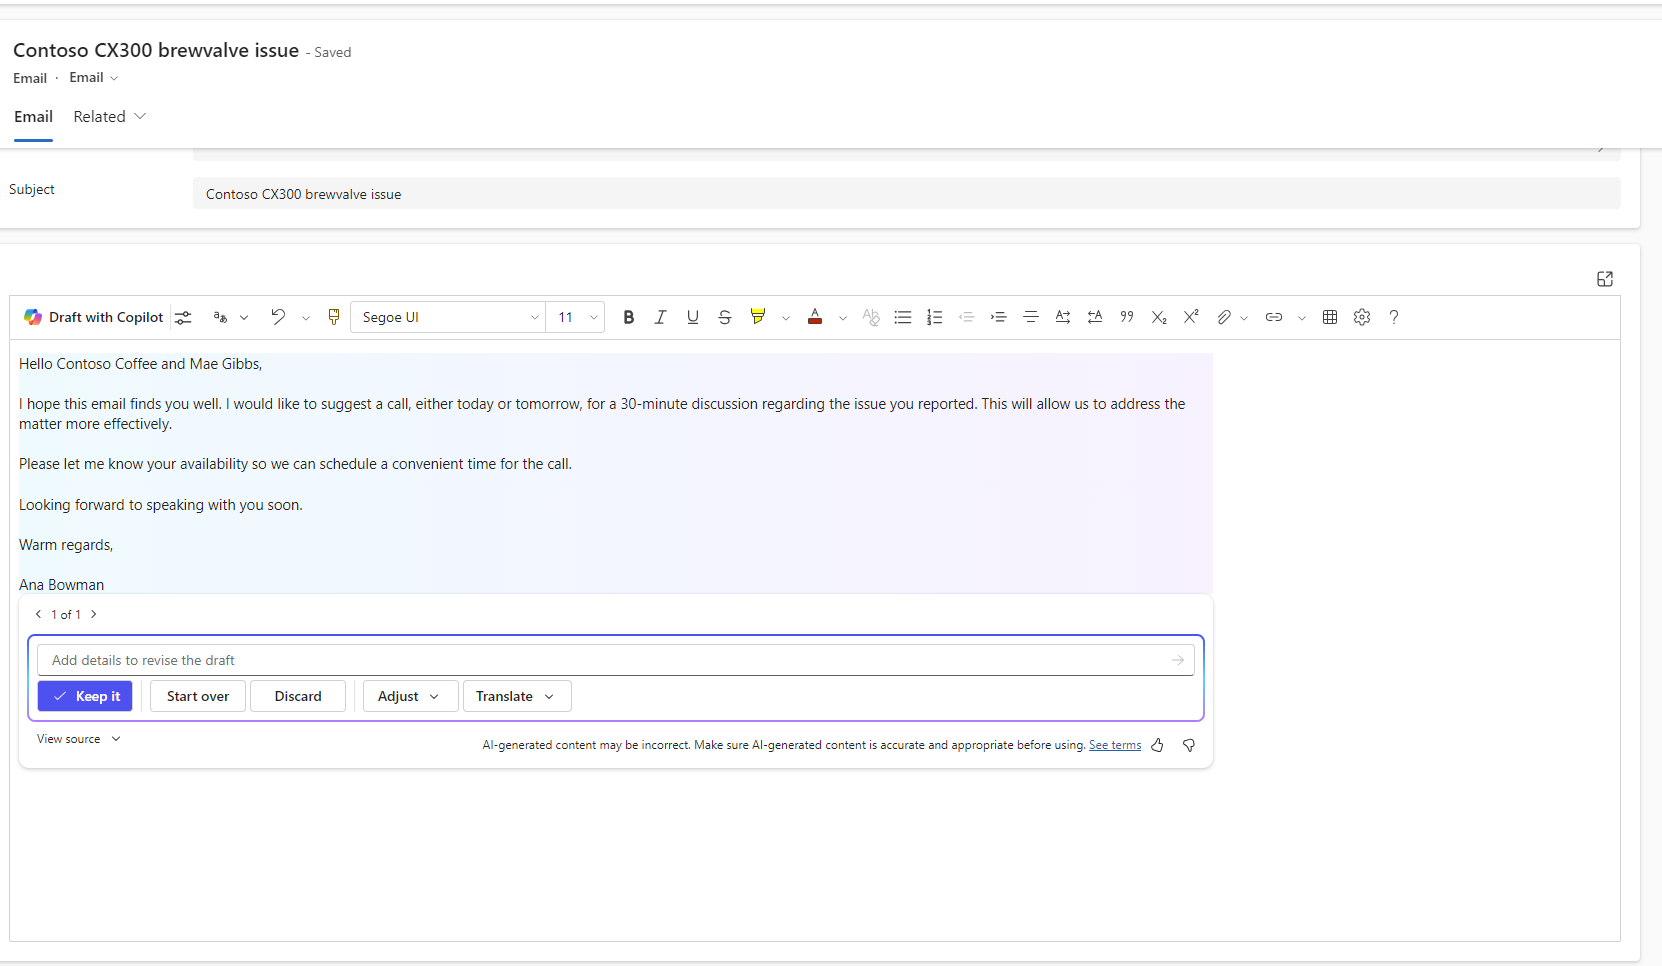This screenshot has height=966, width=1662.
Task: Submit revision details arrow icon
Action: click(1178, 660)
